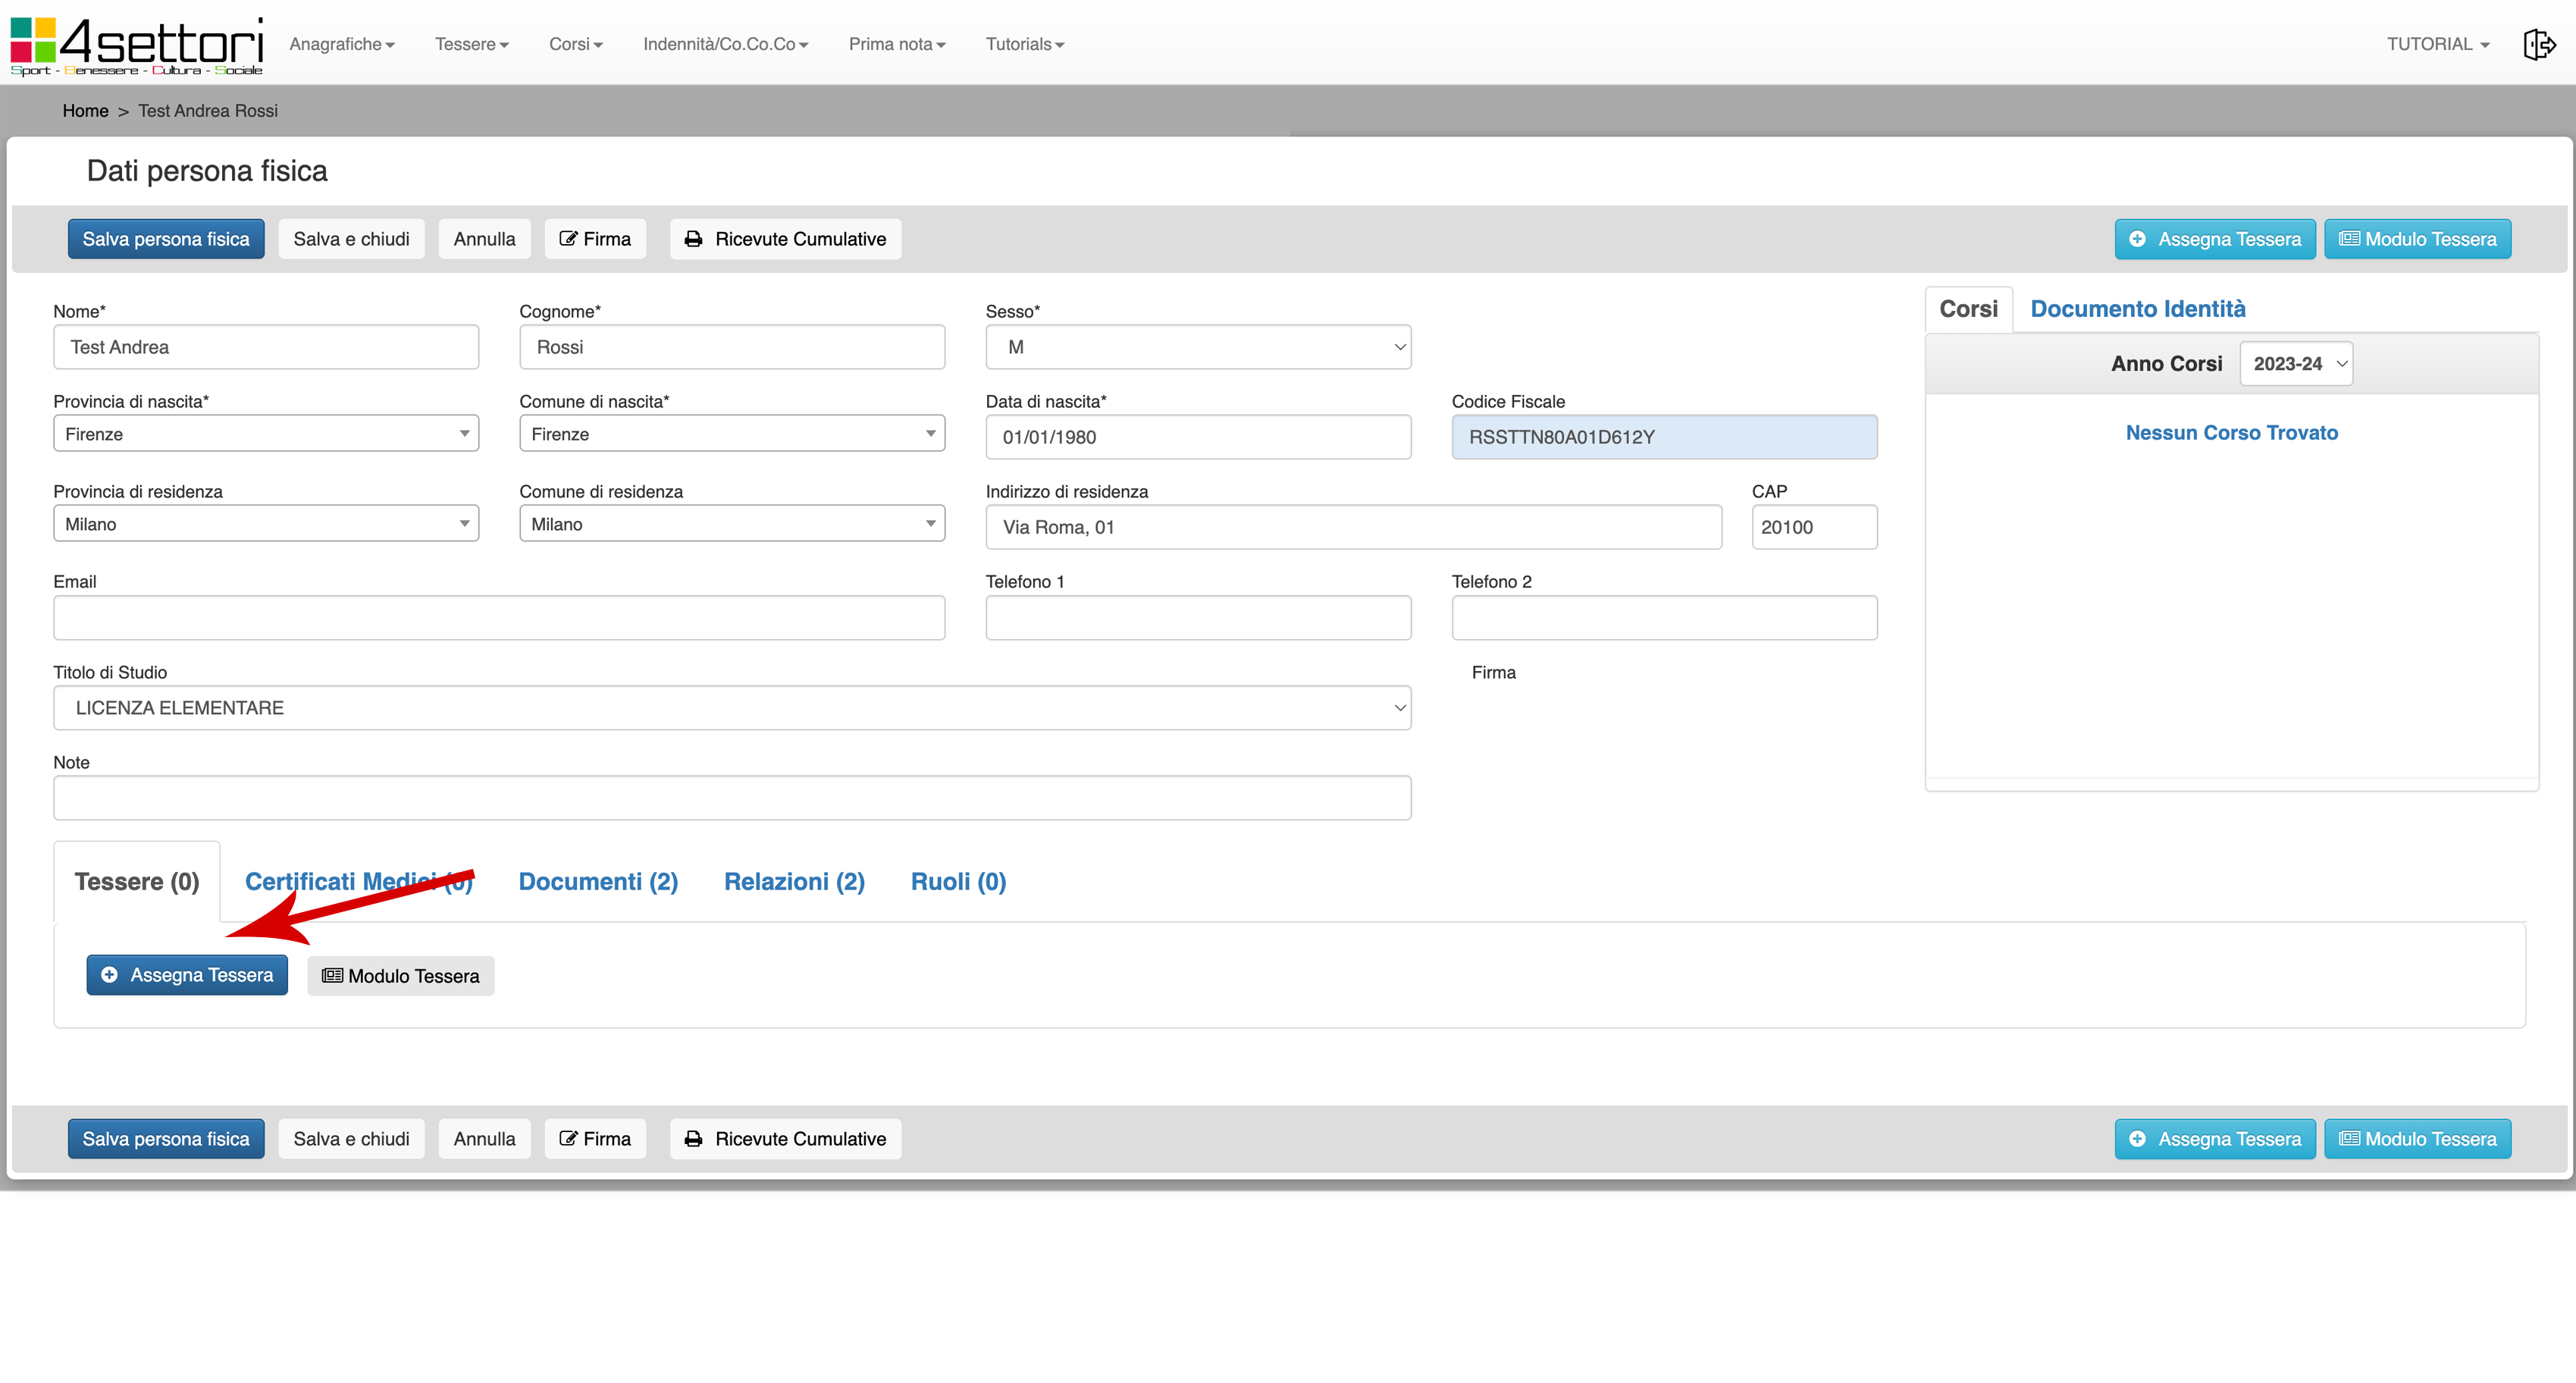The height and width of the screenshot is (1383, 2576).
Task: Click into the Email input field
Action: coord(499,618)
